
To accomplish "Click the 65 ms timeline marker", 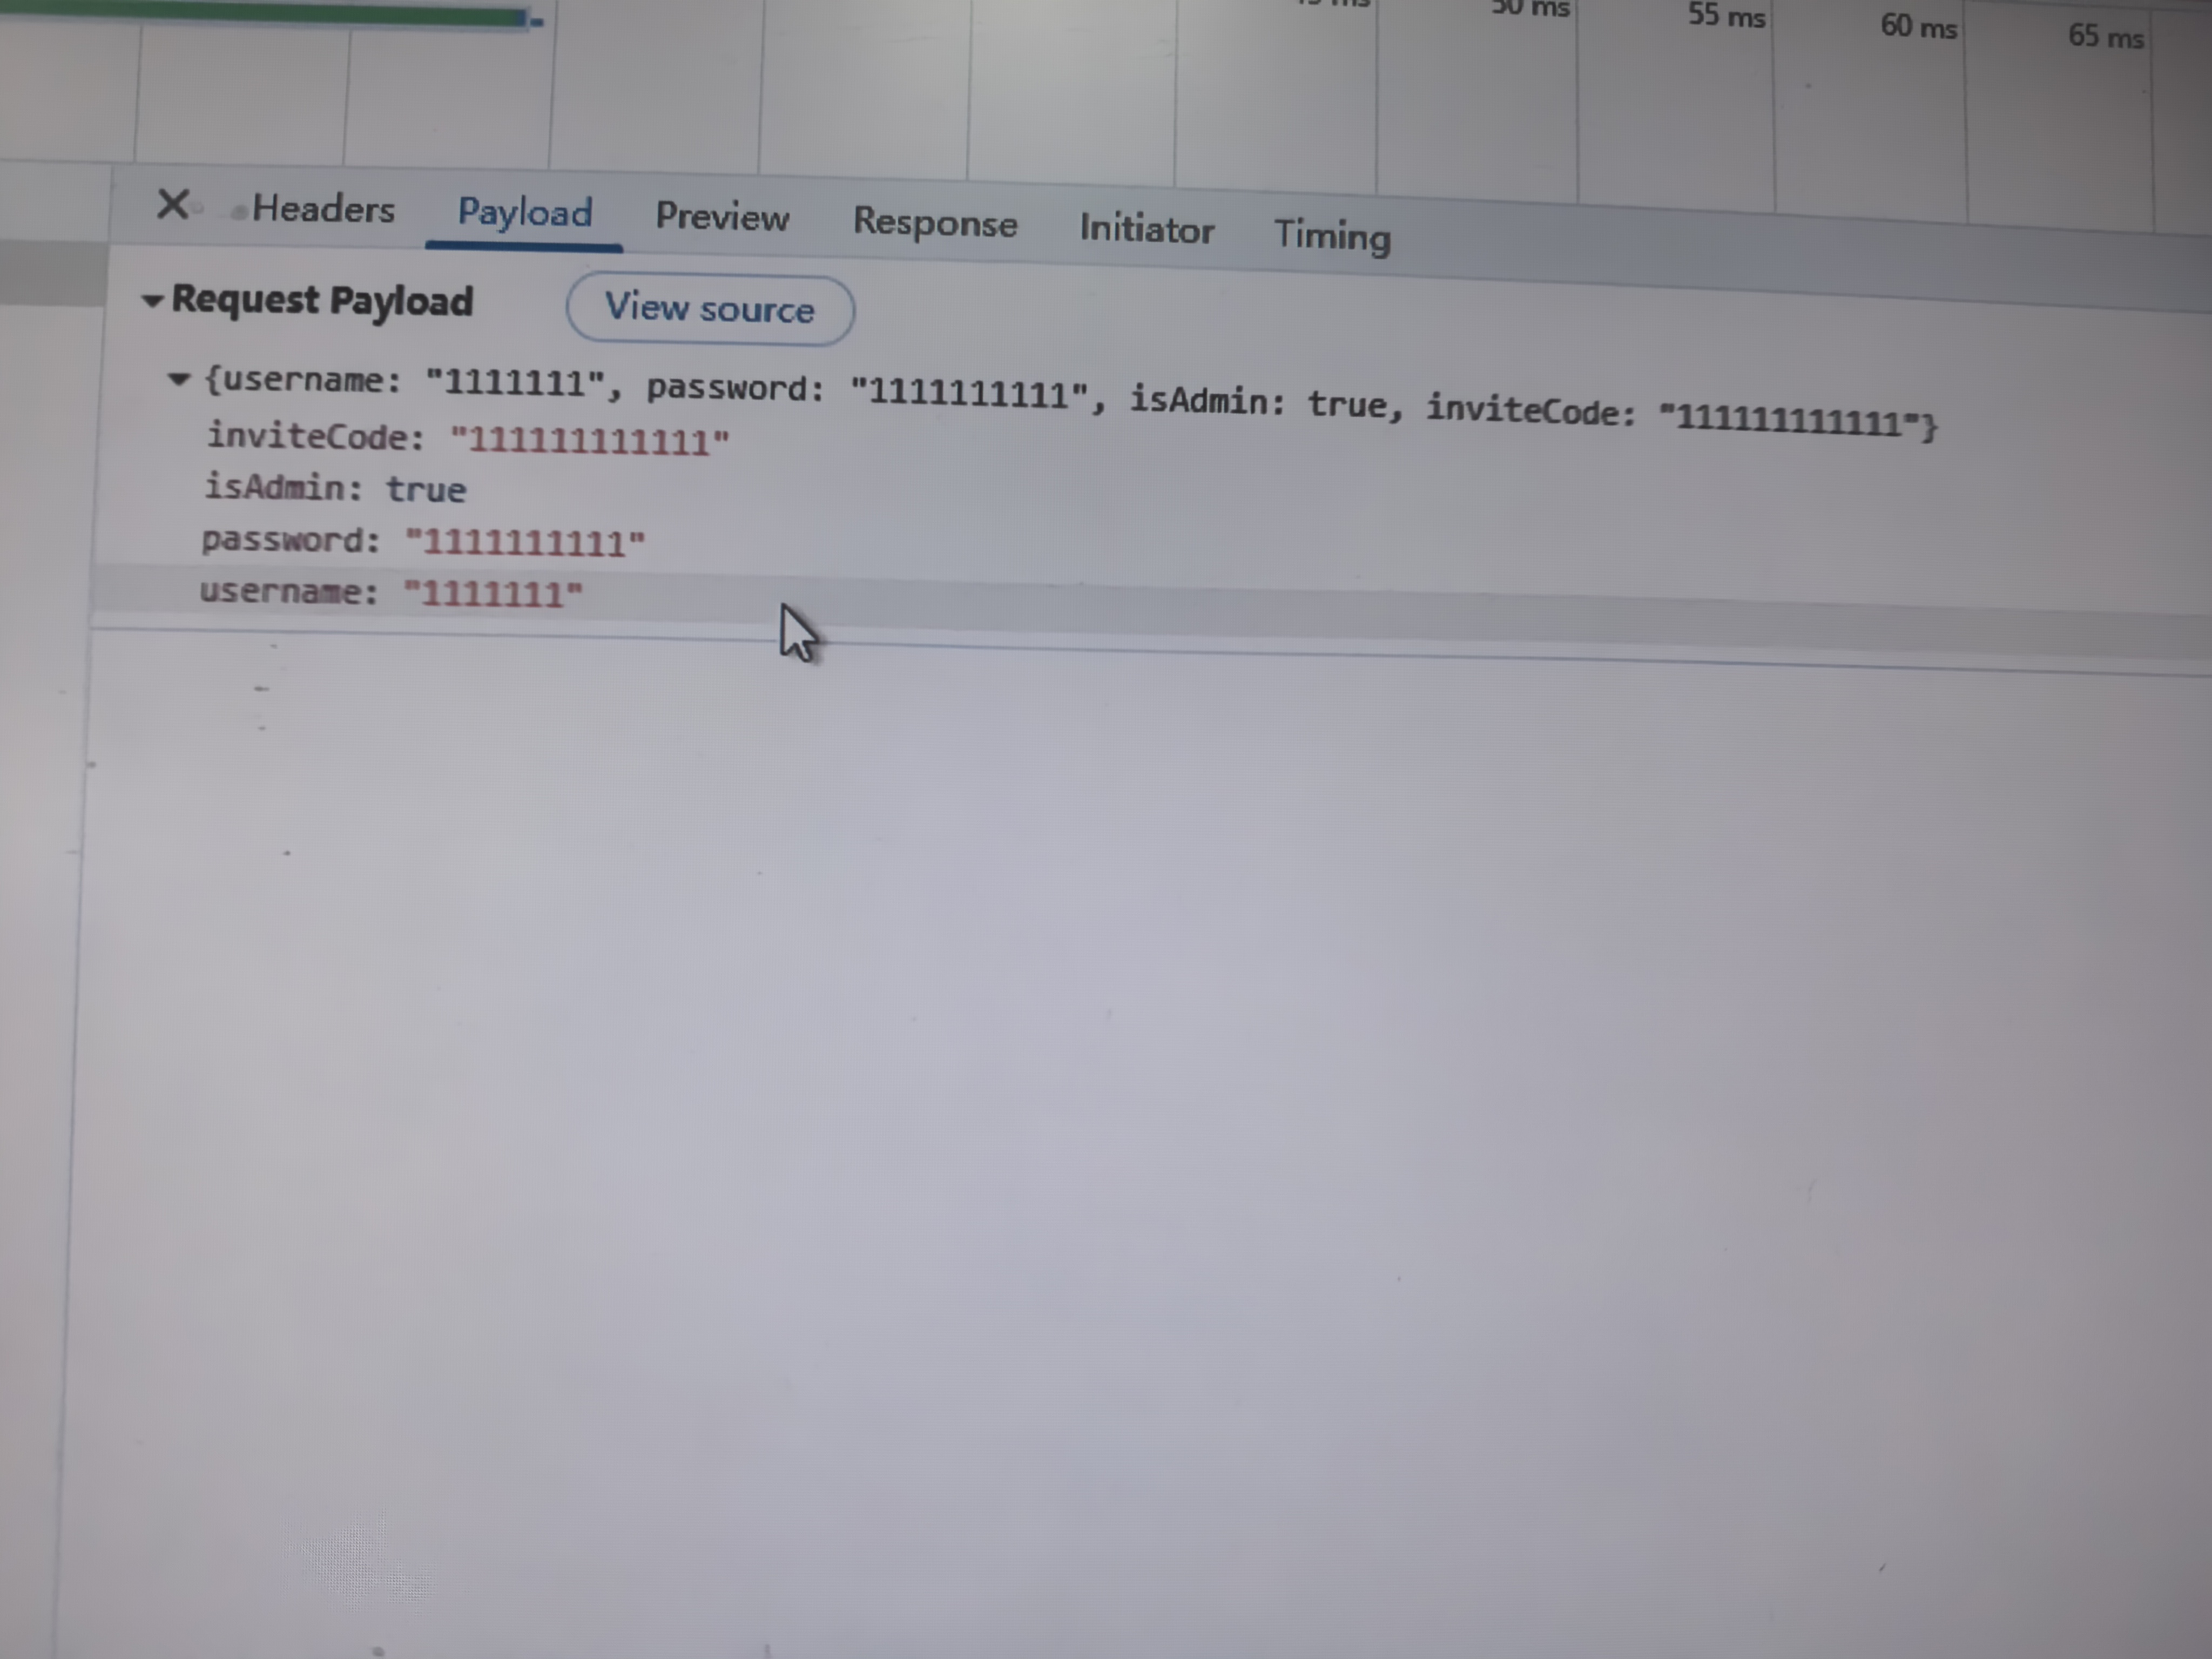I will point(2105,37).
